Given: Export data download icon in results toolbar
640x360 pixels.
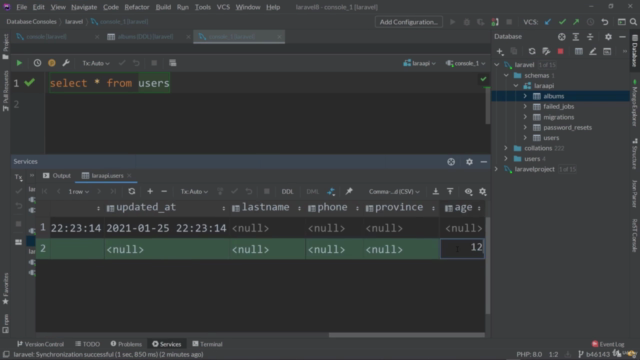Looking at the screenshot, I should [x=436, y=191].
